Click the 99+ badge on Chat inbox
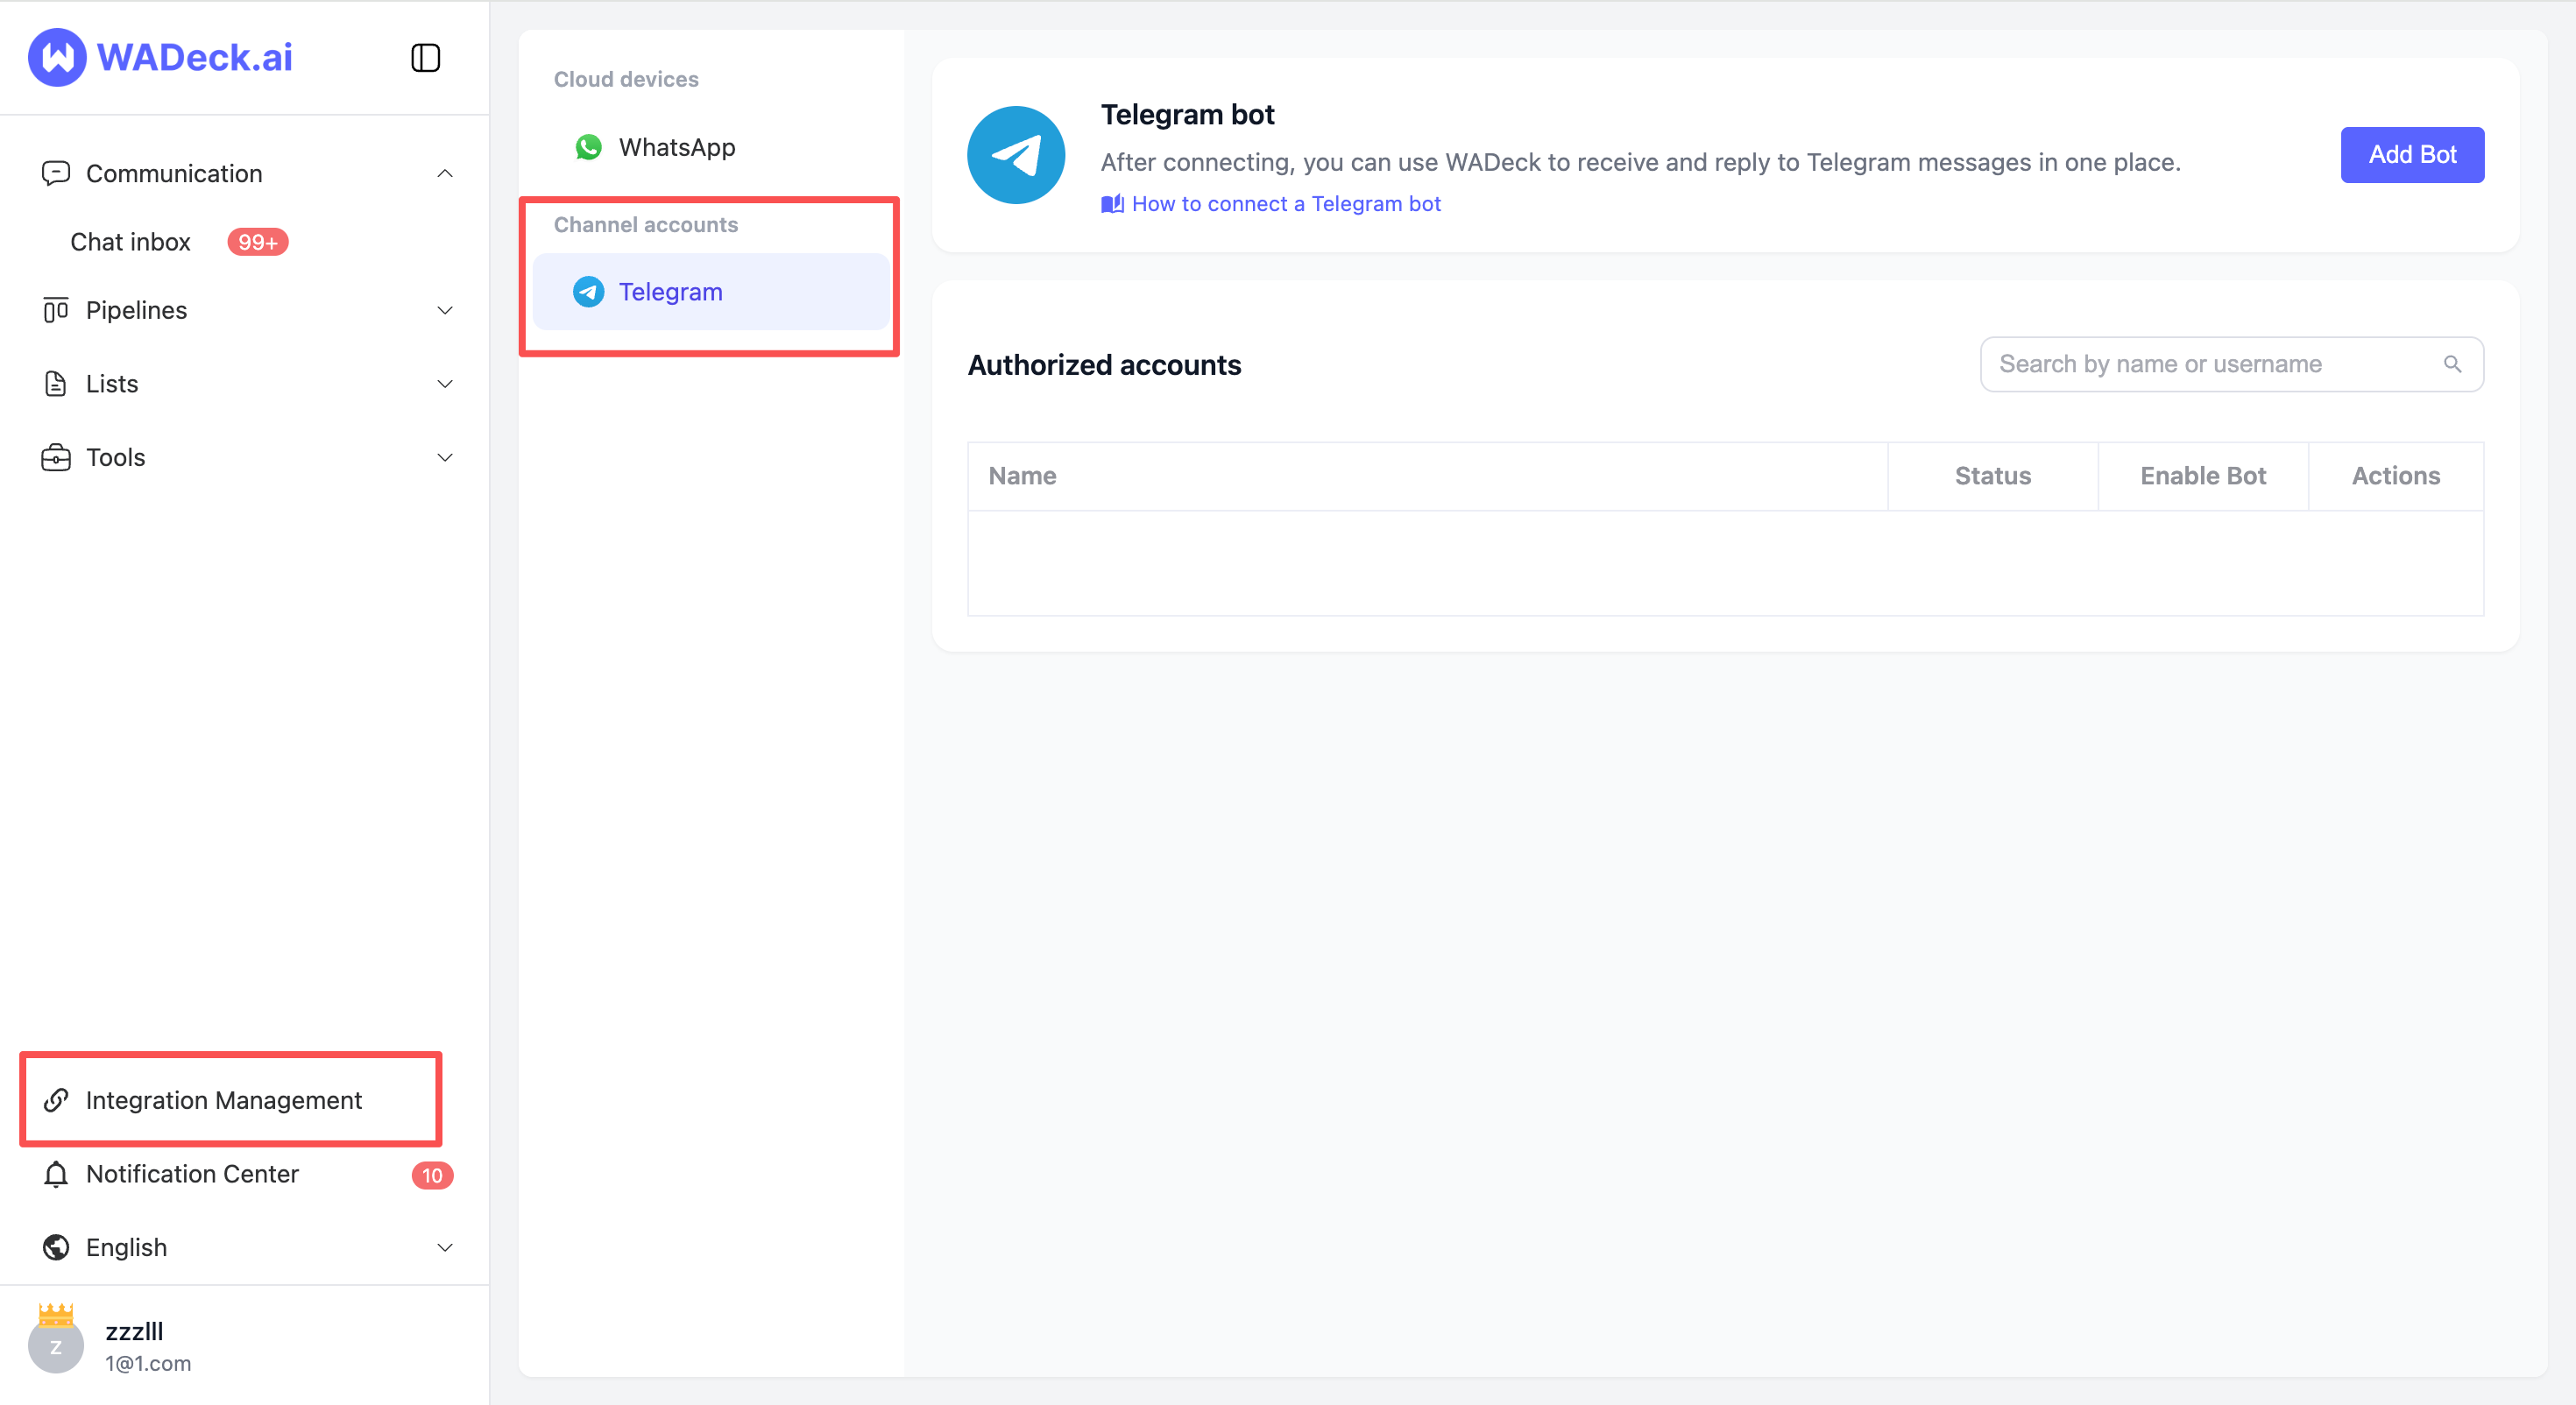This screenshot has height=1405, width=2576. point(257,242)
